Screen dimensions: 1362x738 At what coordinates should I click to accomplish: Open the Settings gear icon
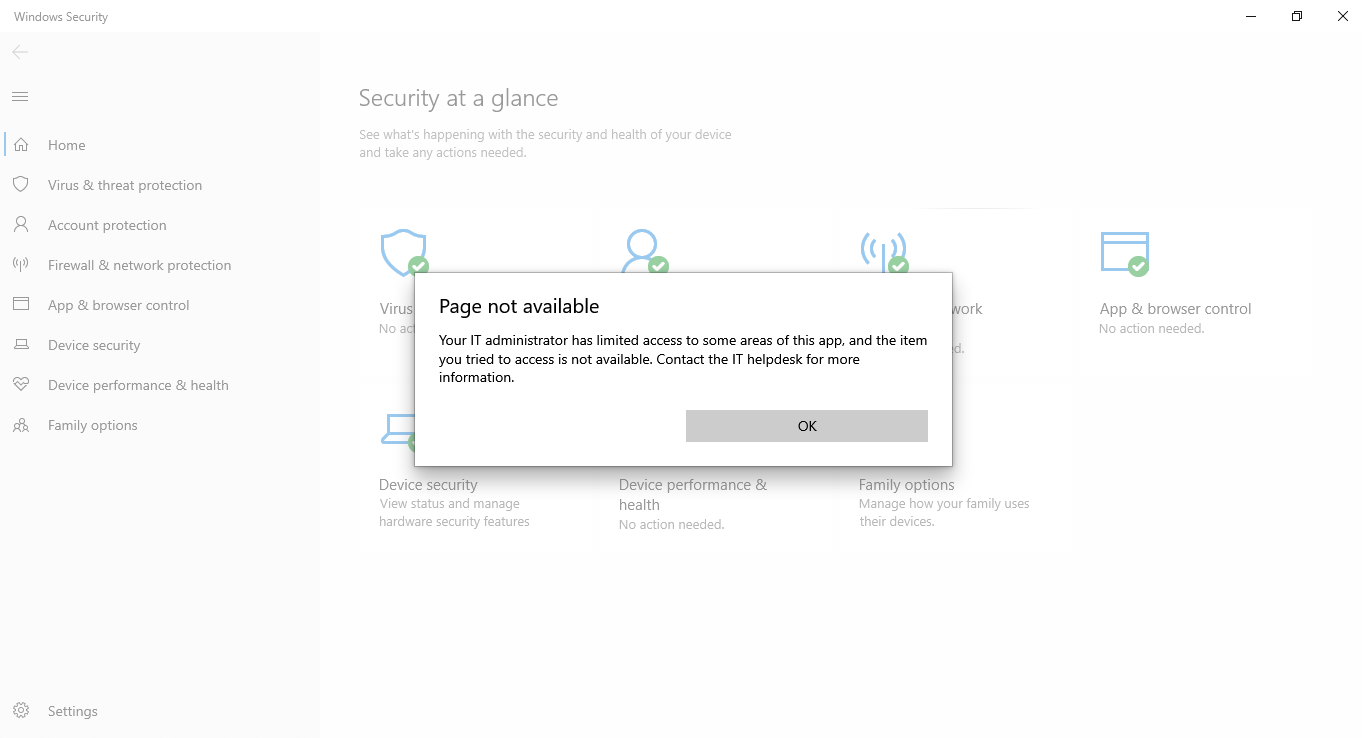point(20,711)
